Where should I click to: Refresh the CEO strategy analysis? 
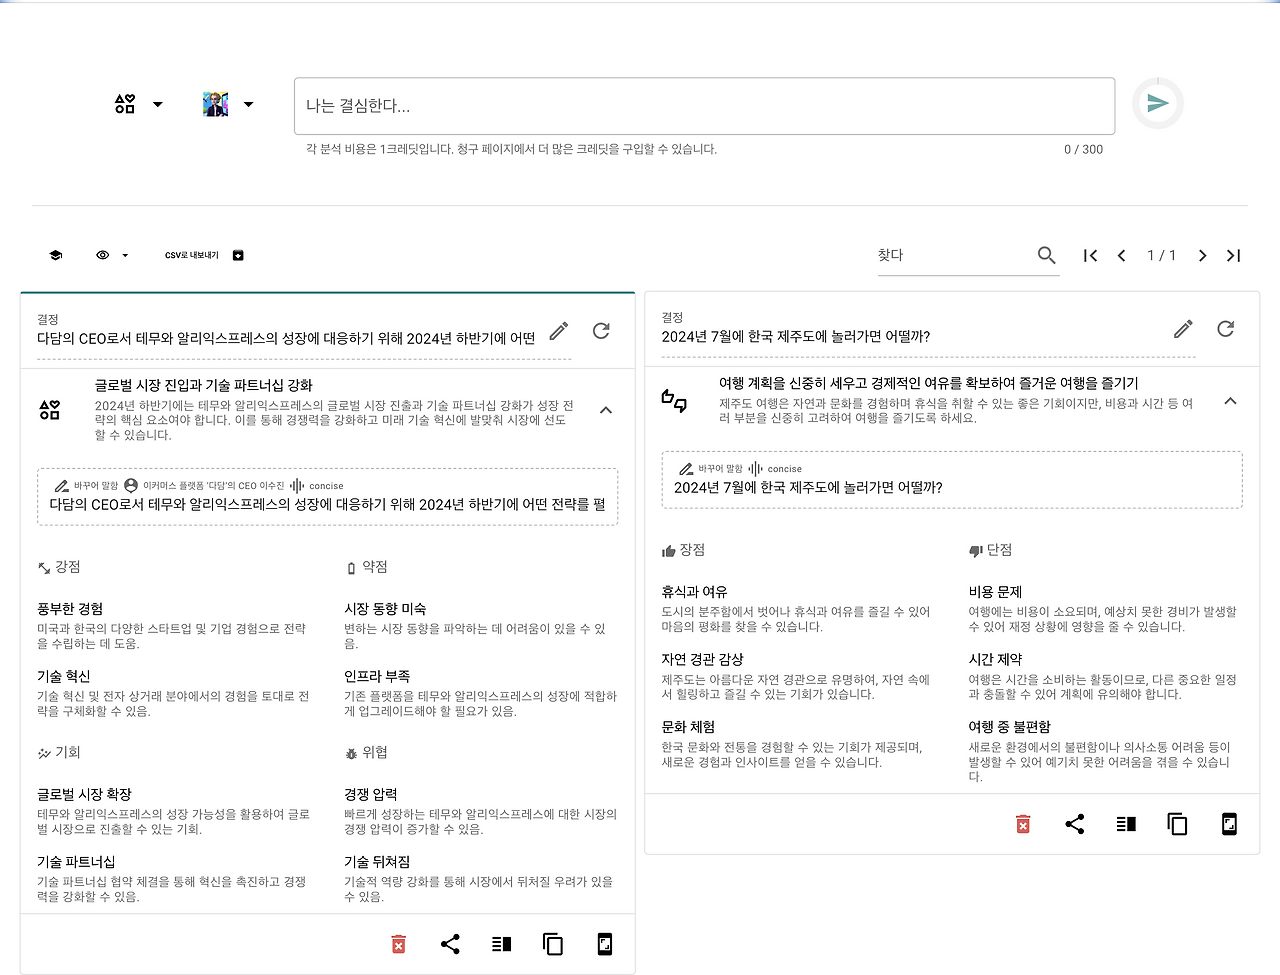click(601, 330)
